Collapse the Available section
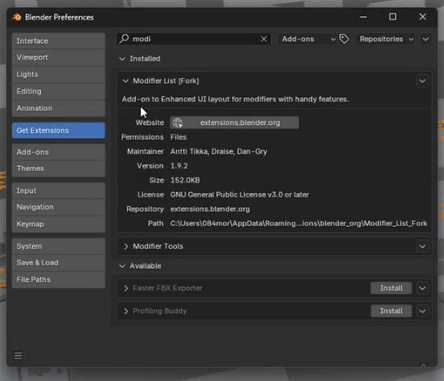 click(122, 266)
